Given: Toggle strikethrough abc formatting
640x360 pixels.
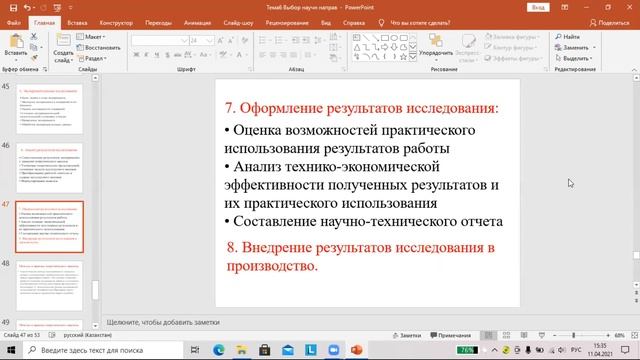Looking at the screenshot, I should coord(177,55).
